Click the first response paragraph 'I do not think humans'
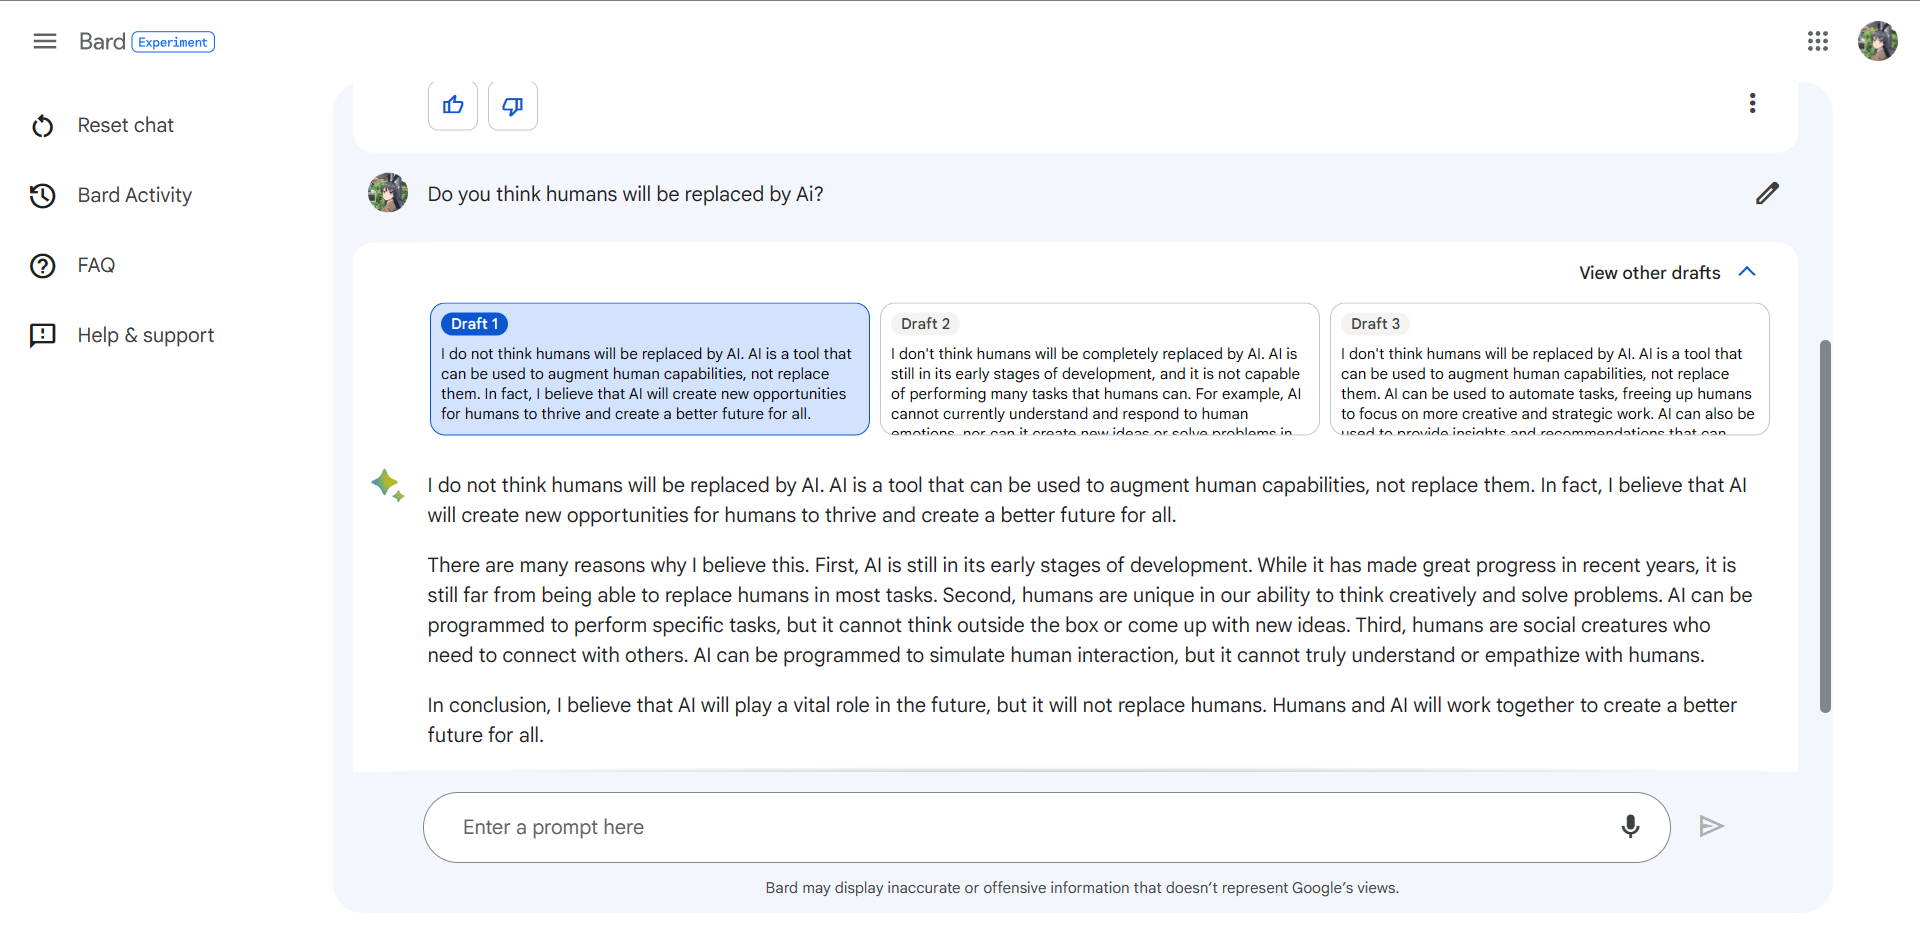 [x=1087, y=500]
